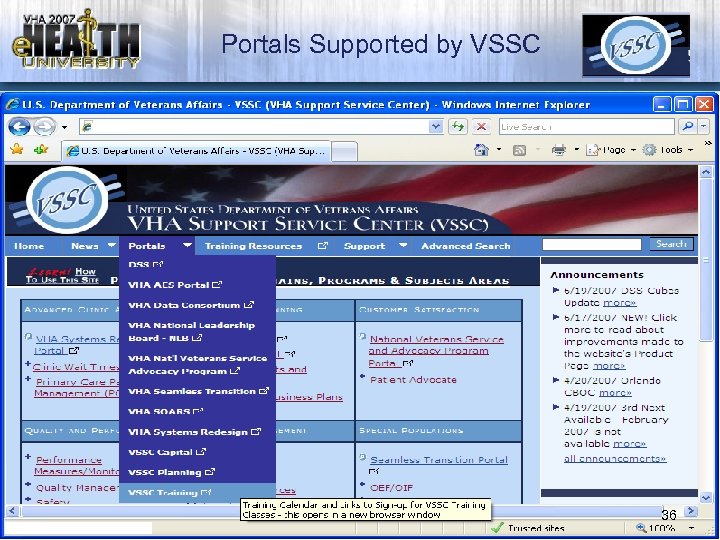Viewport: 720px width, 540px height.
Task: Open more link for DSS Cubes Update
Action: click(619, 303)
